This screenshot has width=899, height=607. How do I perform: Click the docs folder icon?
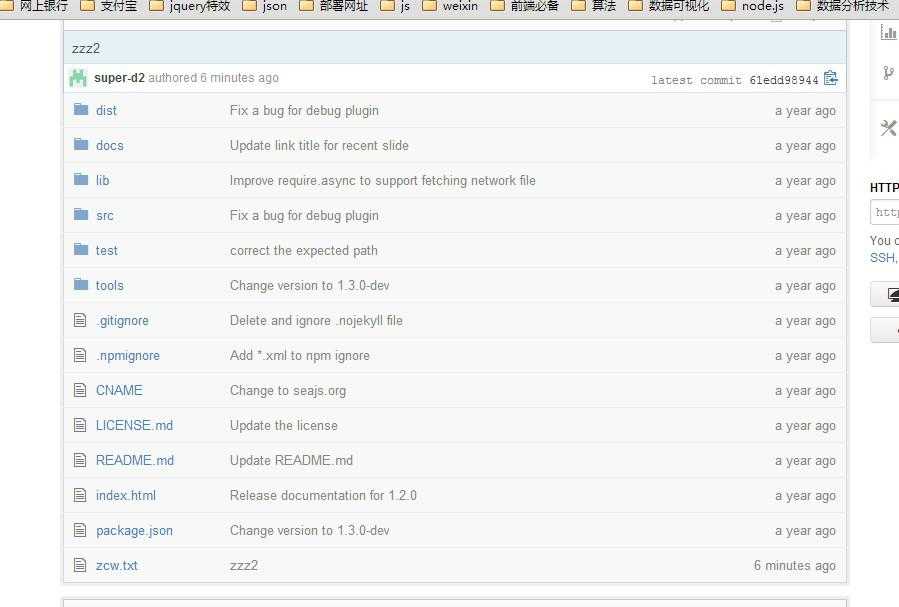click(81, 144)
